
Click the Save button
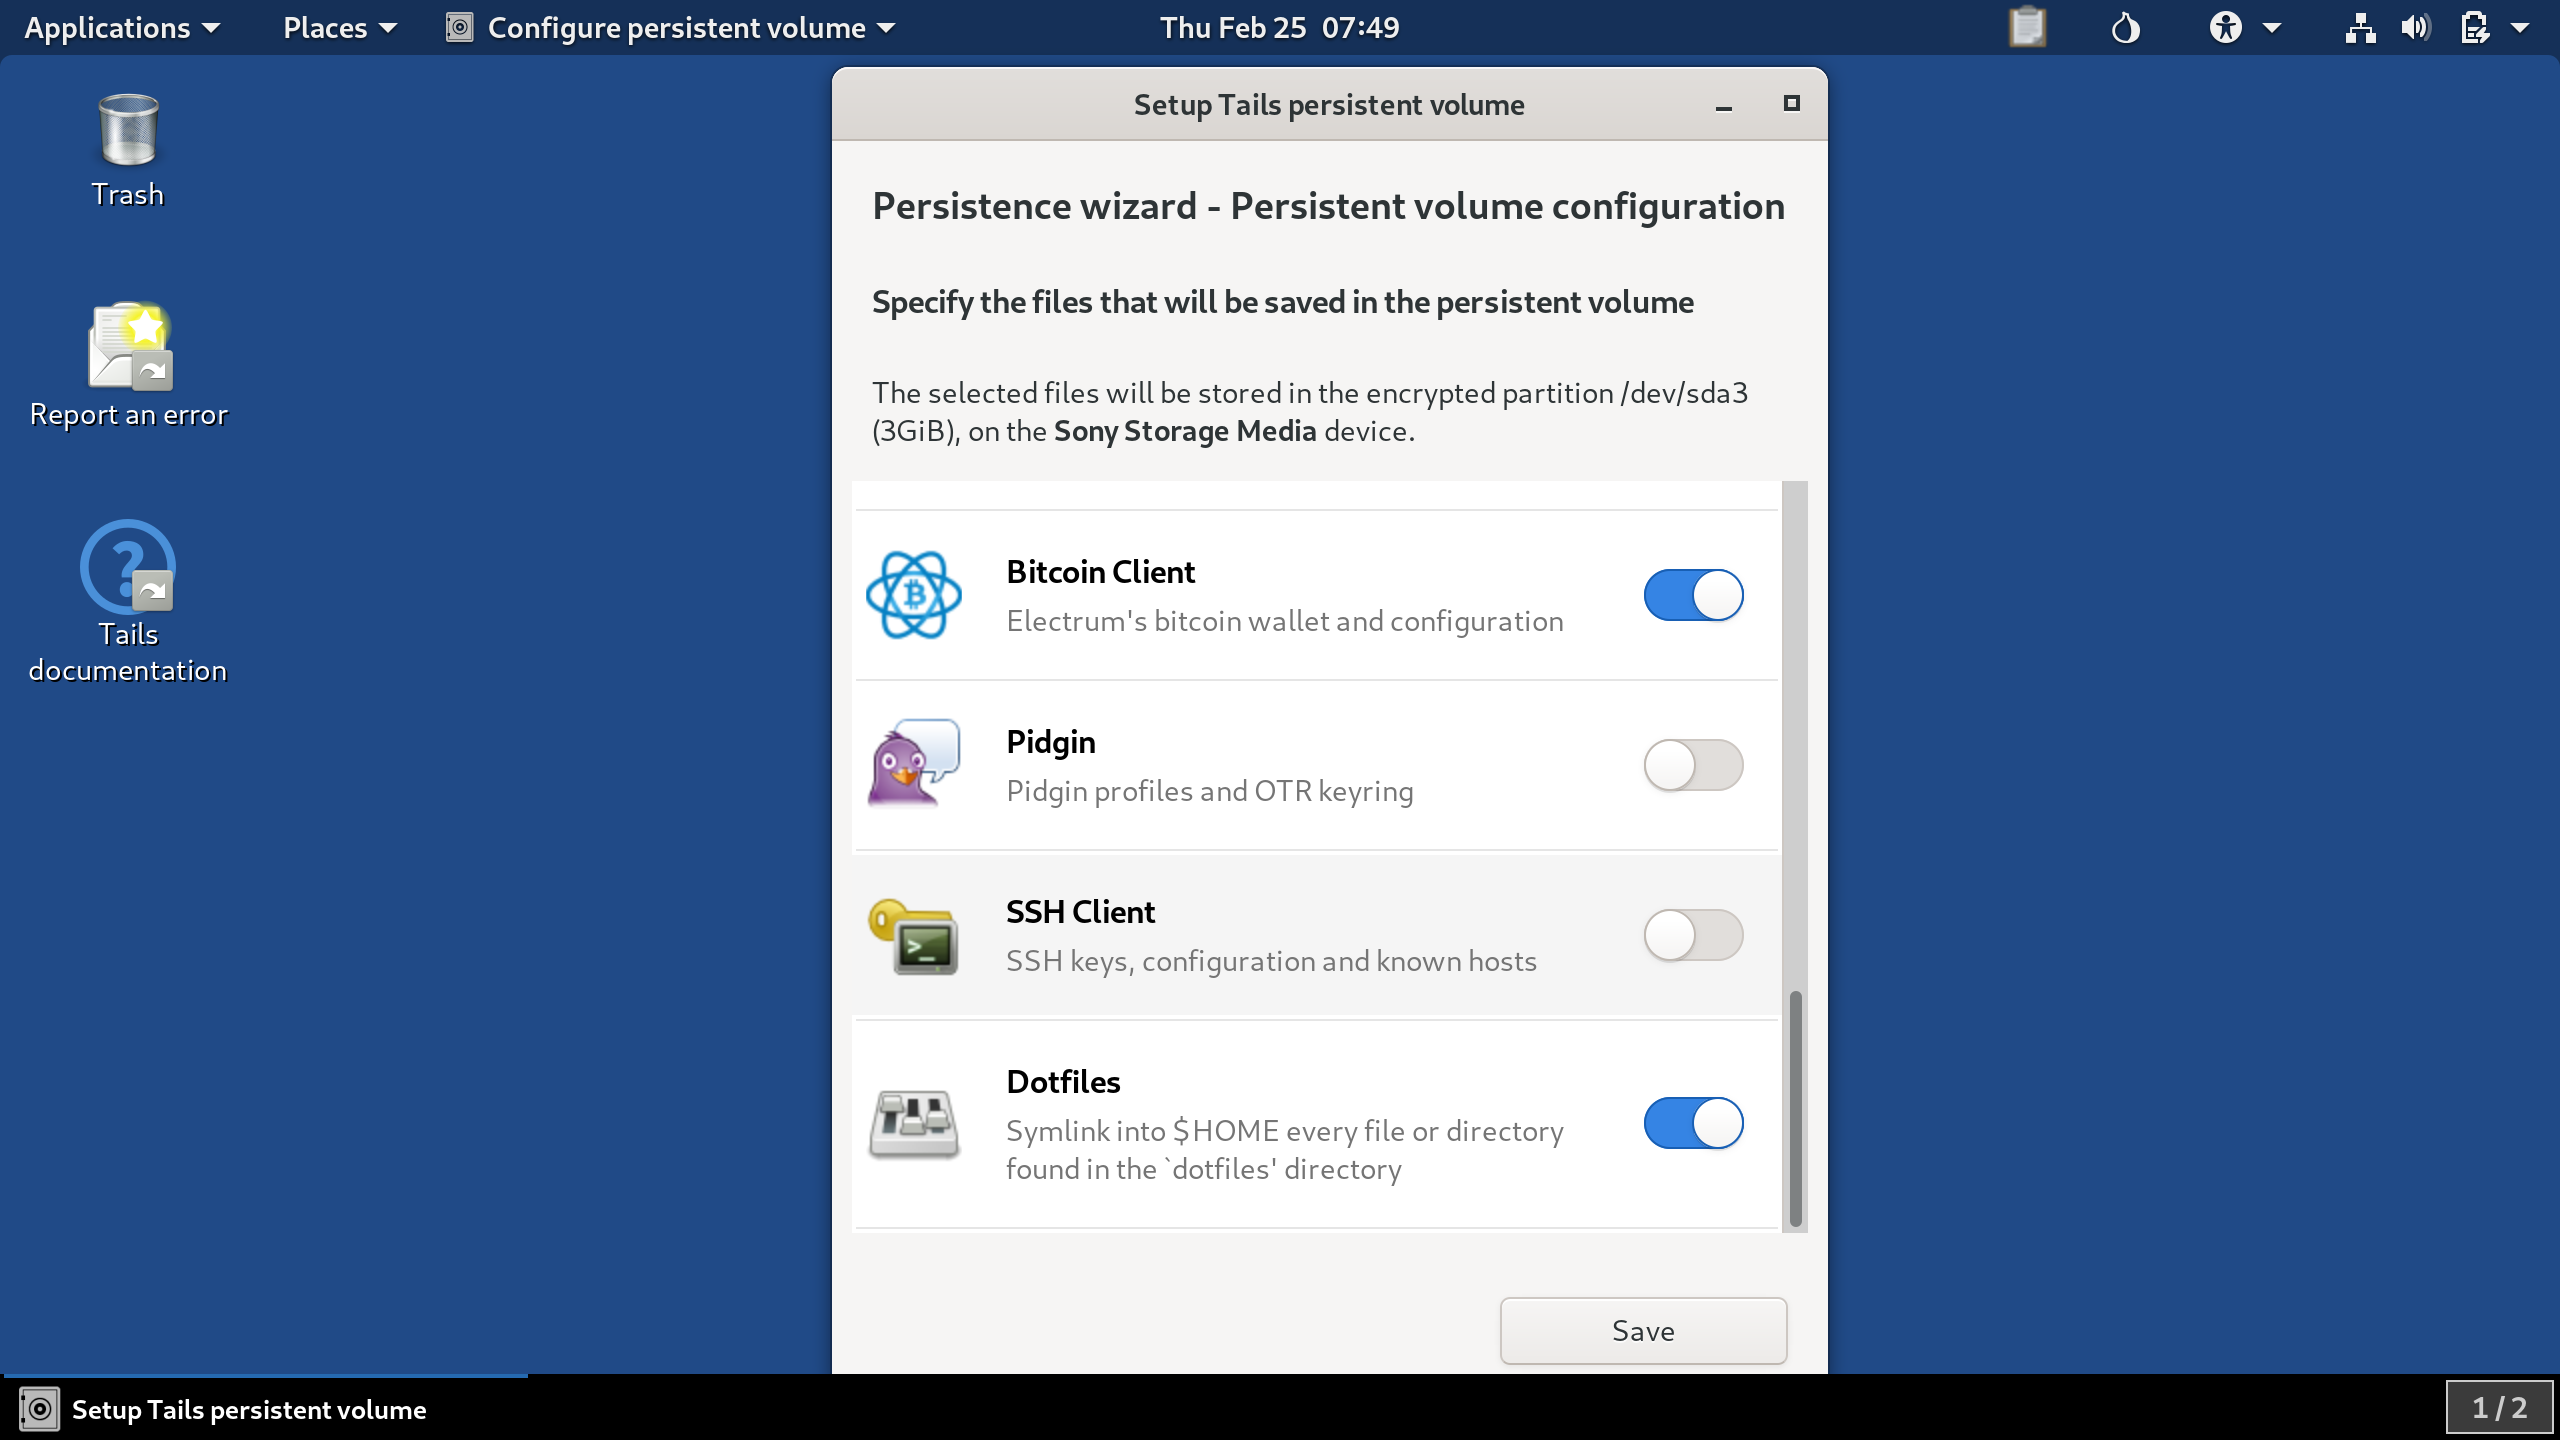coord(1644,1329)
